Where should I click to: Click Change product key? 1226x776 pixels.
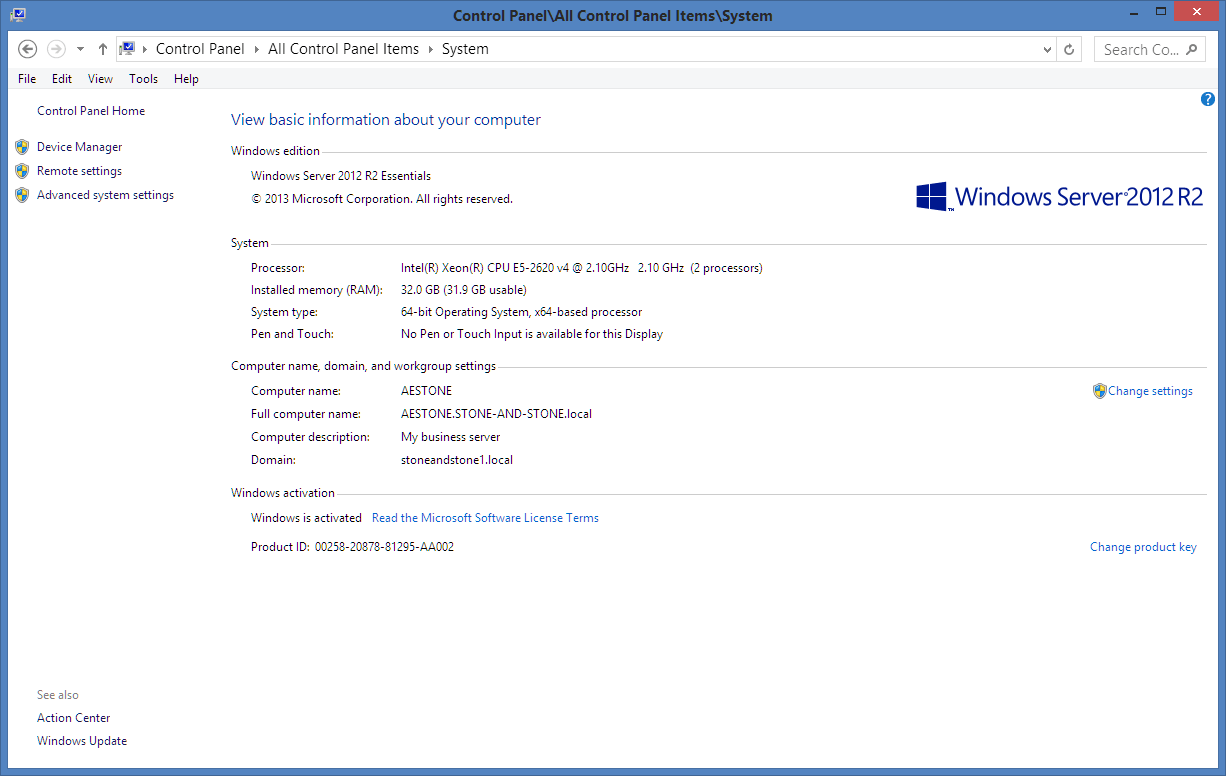point(1143,547)
